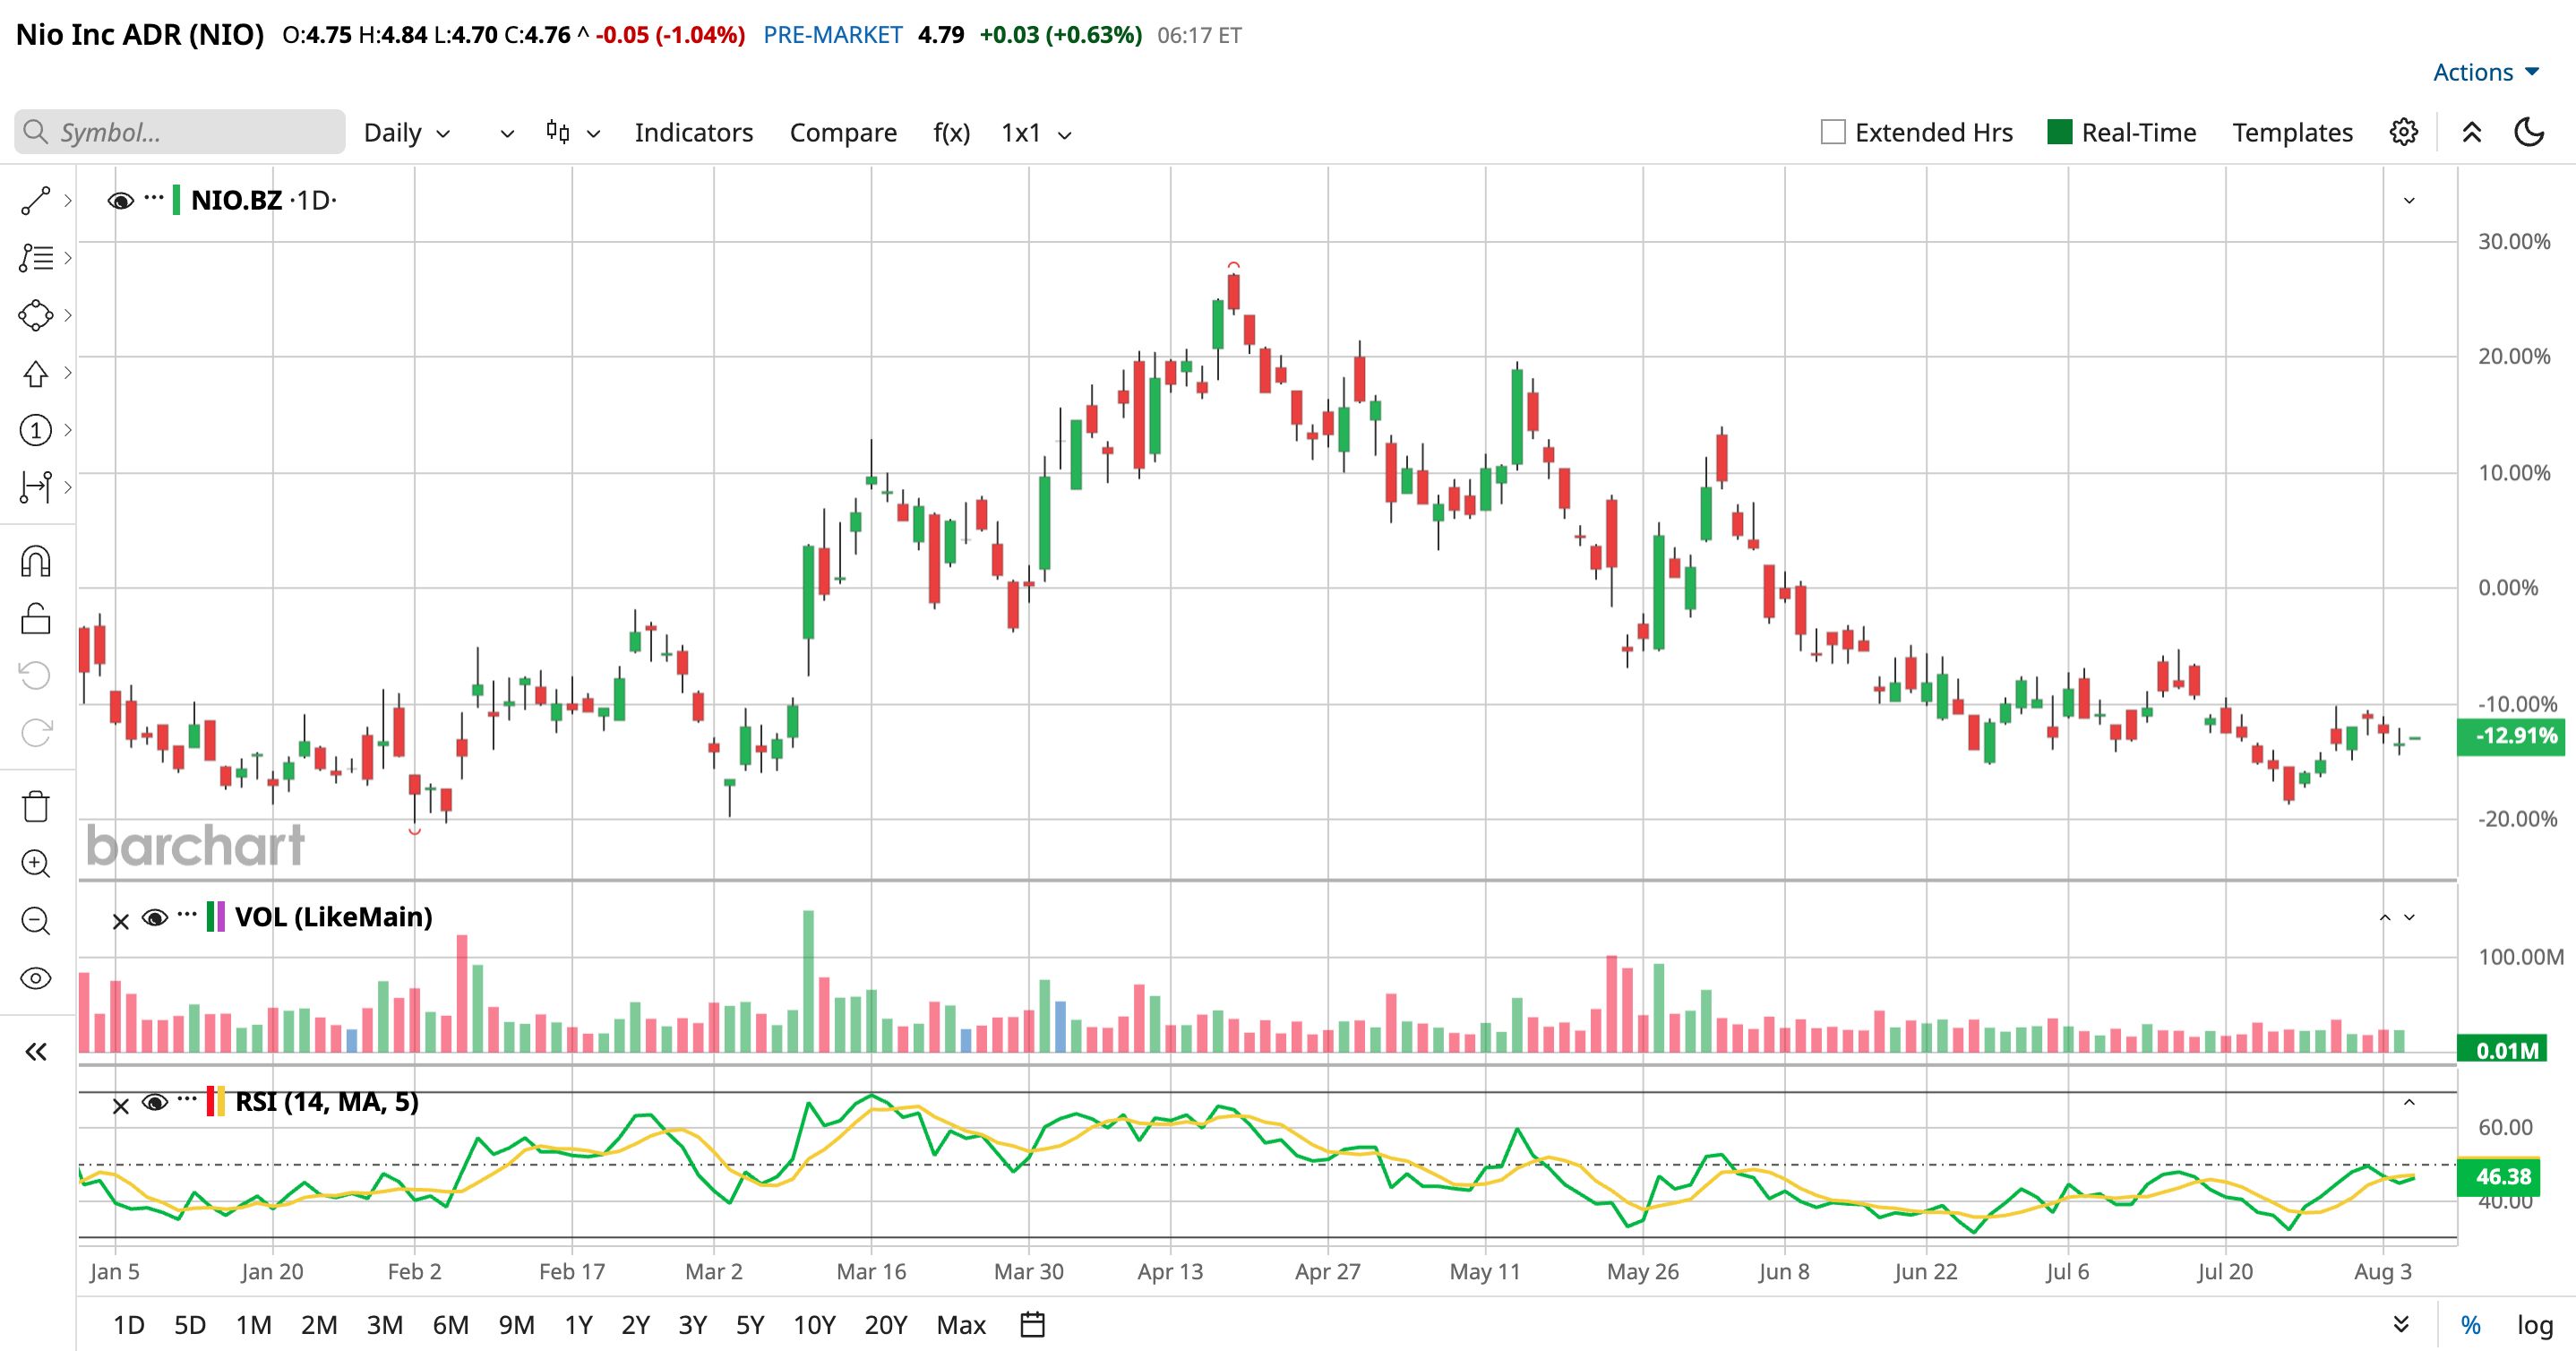Toggle the magnet snap tool
This screenshot has height=1351, width=2576.
pos(36,561)
